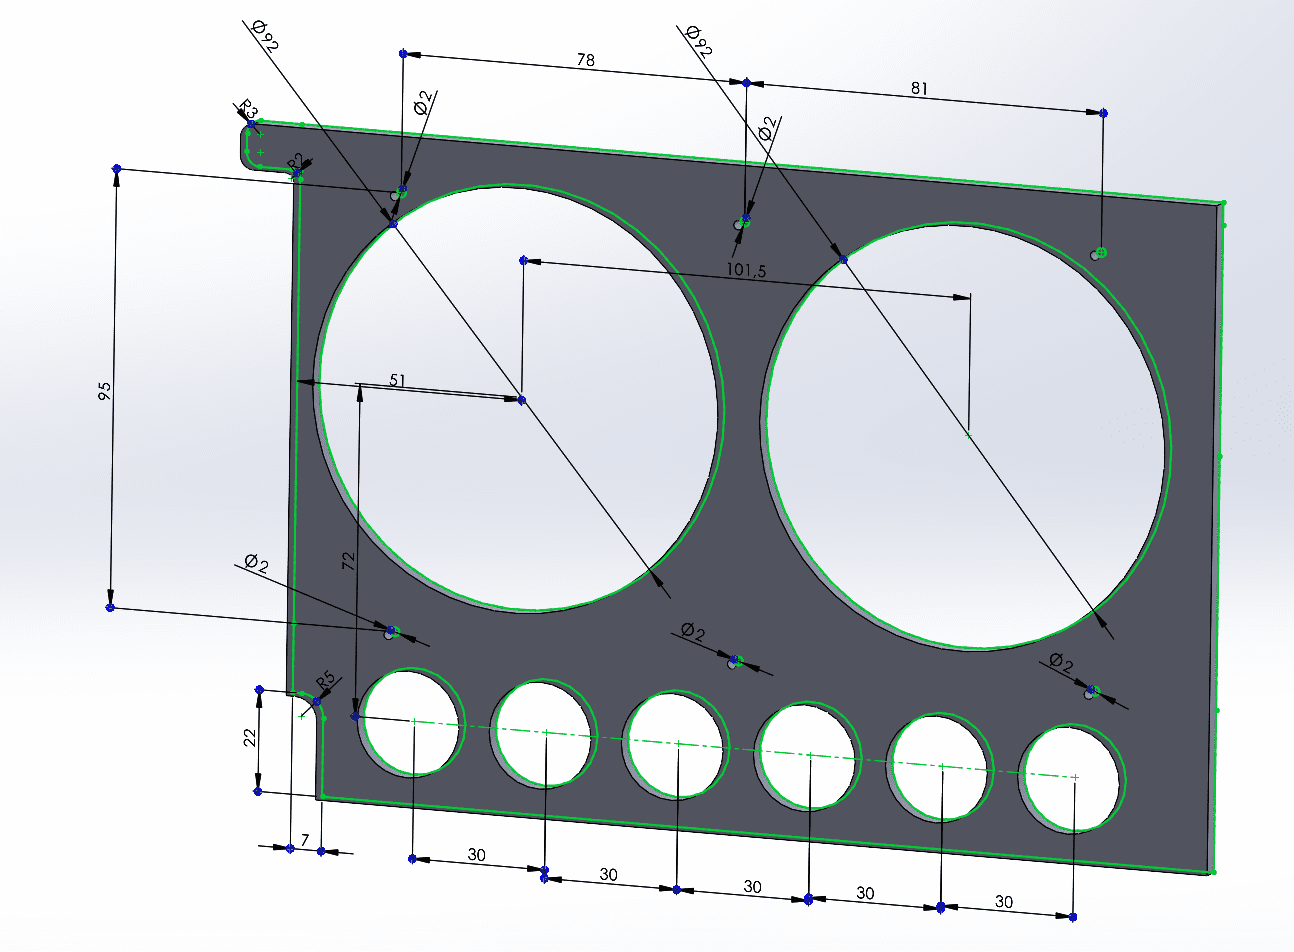Image resolution: width=1294 pixels, height=952 pixels.
Task: Select the 78 dimension along the top
Action: click(585, 60)
